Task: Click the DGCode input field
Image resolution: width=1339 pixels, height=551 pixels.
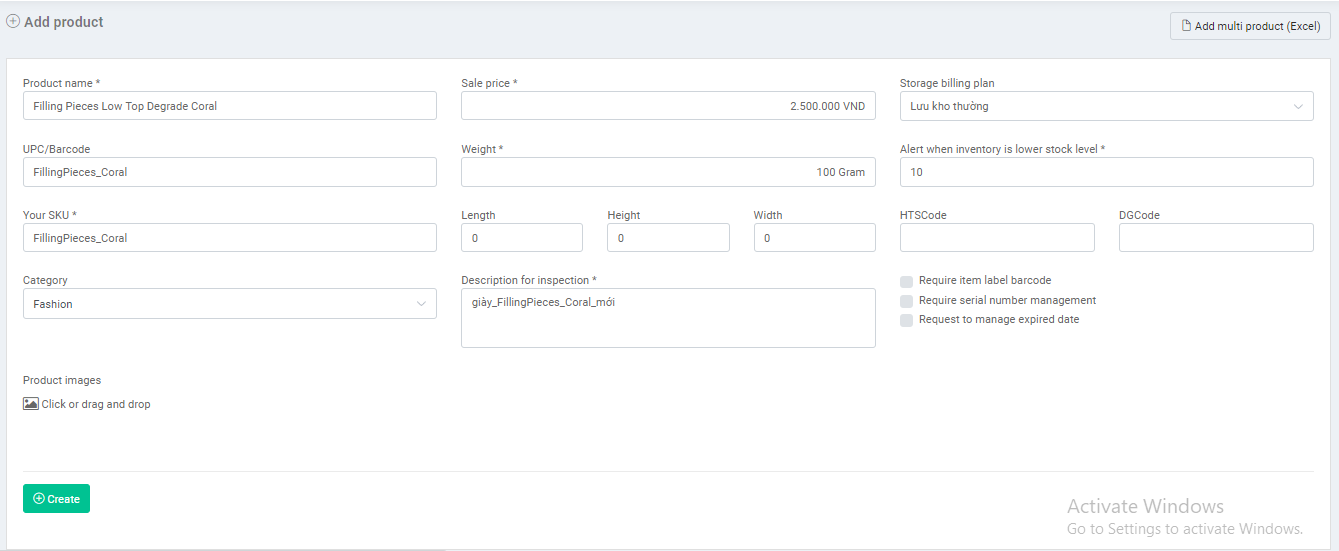Action: coord(1216,238)
